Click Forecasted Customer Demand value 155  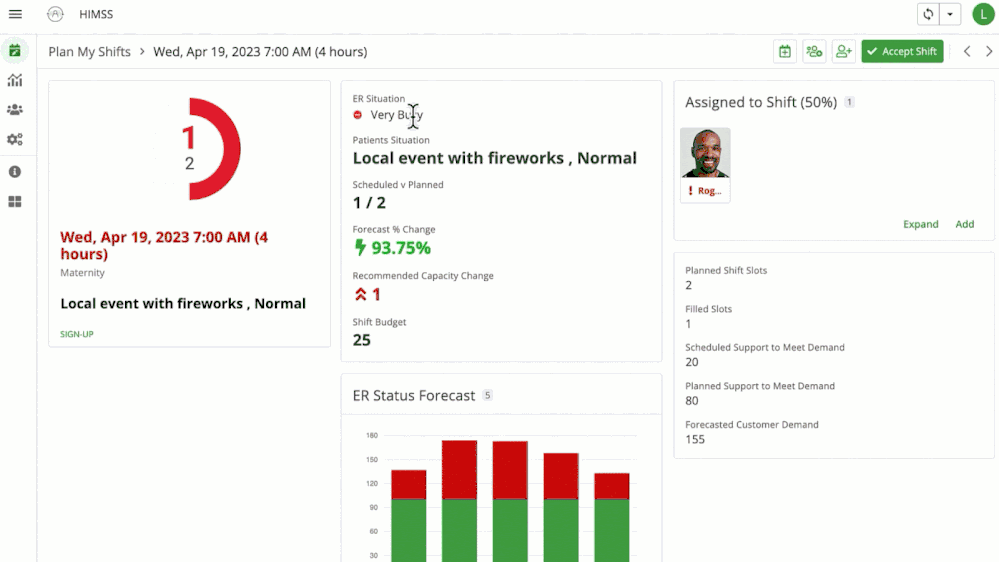pyautogui.click(x=695, y=439)
